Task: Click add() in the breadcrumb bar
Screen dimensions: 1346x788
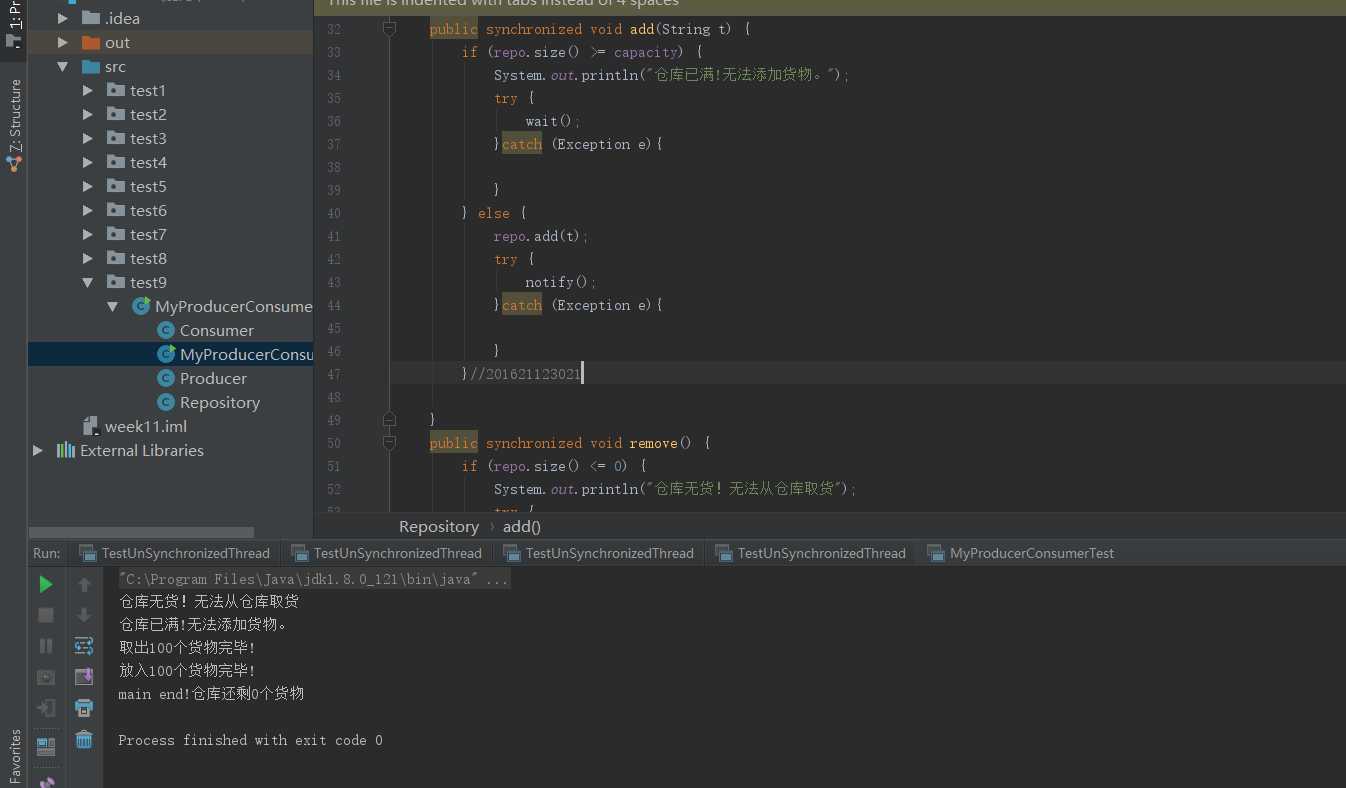Action: pyautogui.click(x=521, y=526)
